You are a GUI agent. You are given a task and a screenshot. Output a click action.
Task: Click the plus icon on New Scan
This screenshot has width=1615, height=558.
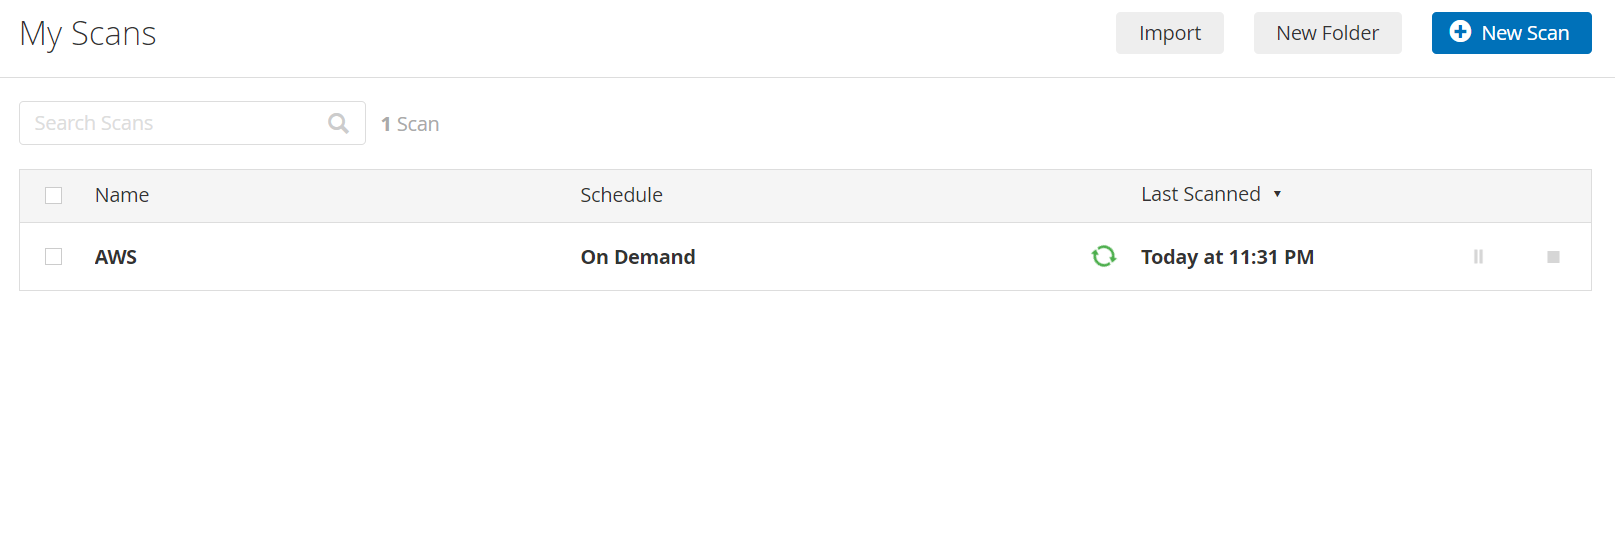[1460, 32]
